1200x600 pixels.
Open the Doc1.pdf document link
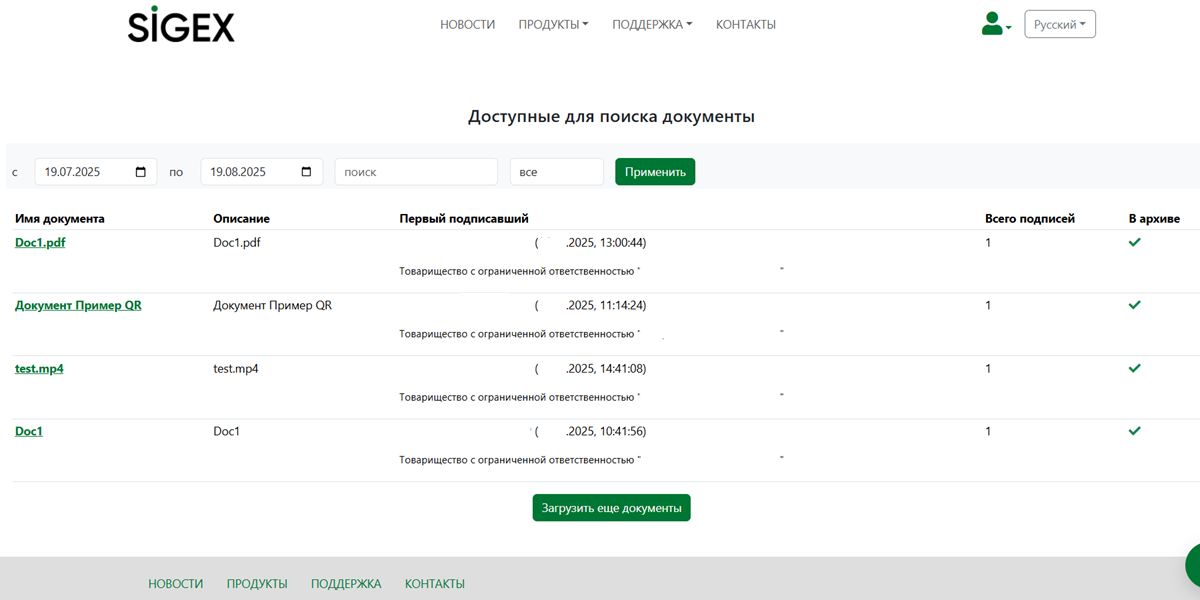40,243
